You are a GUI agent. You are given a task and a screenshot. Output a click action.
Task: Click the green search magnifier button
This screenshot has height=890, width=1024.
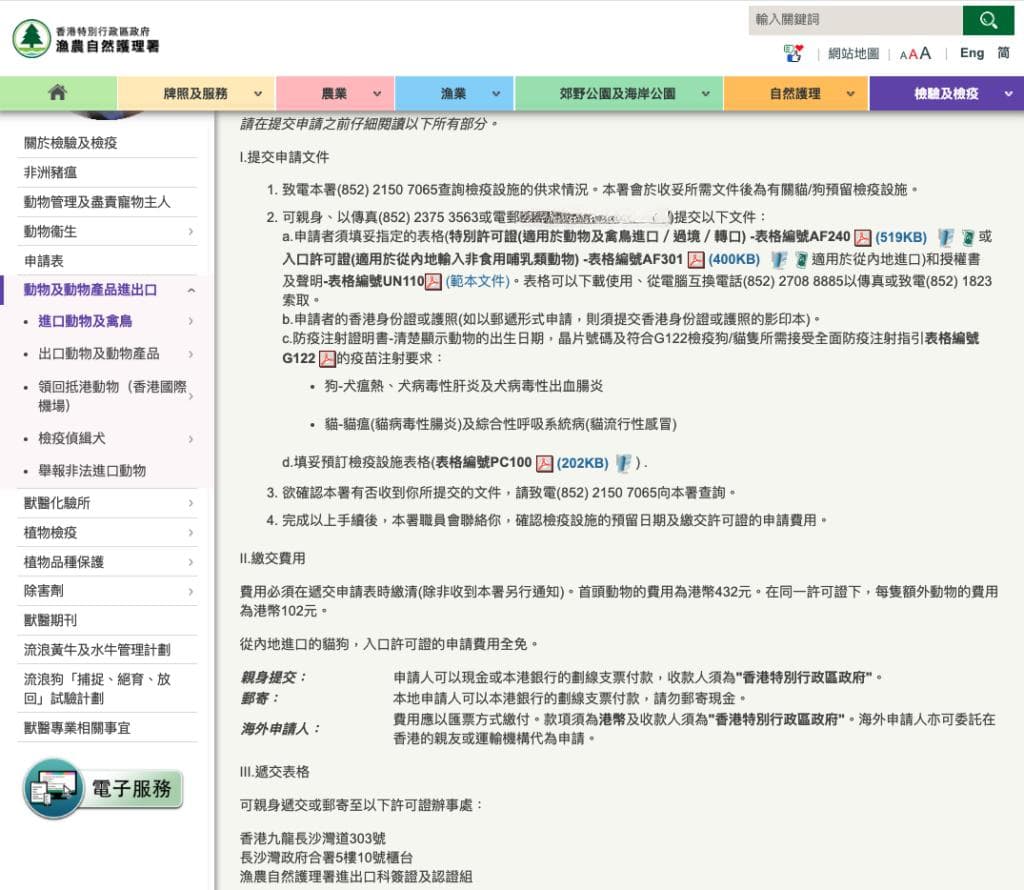(988, 20)
